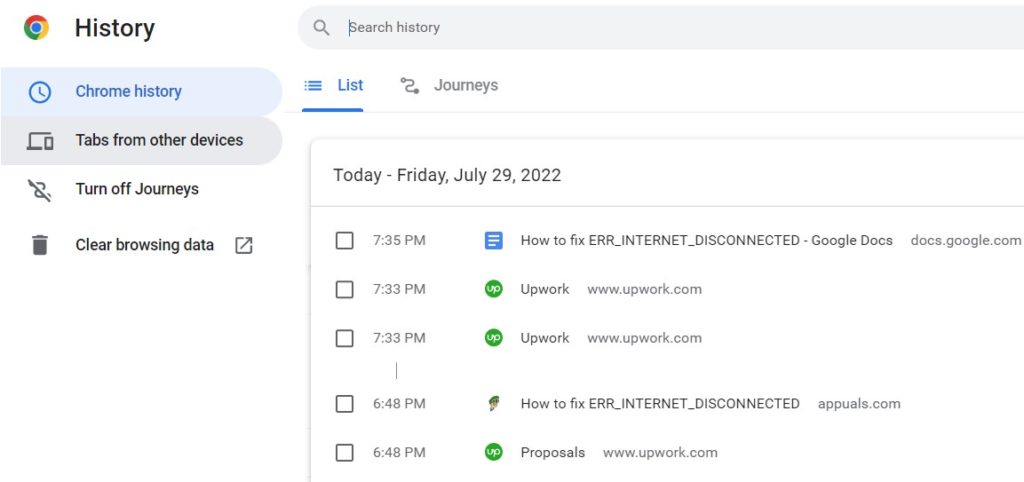Open the Proposals history link

[552, 453]
